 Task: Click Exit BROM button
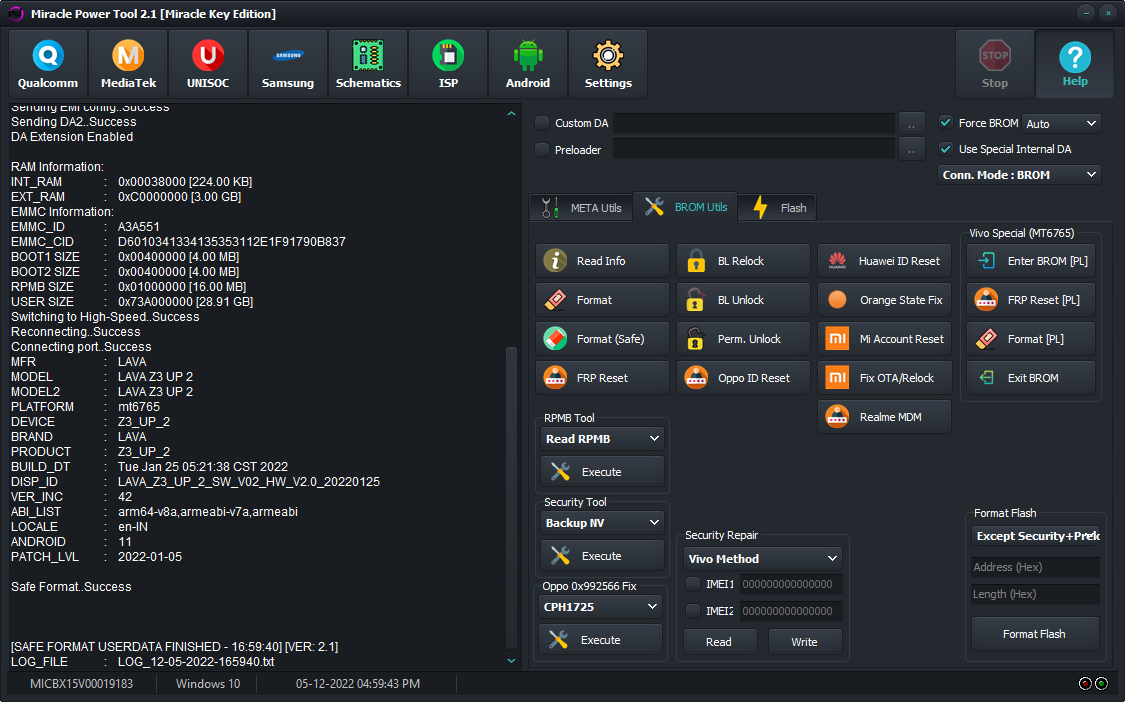[1031, 378]
